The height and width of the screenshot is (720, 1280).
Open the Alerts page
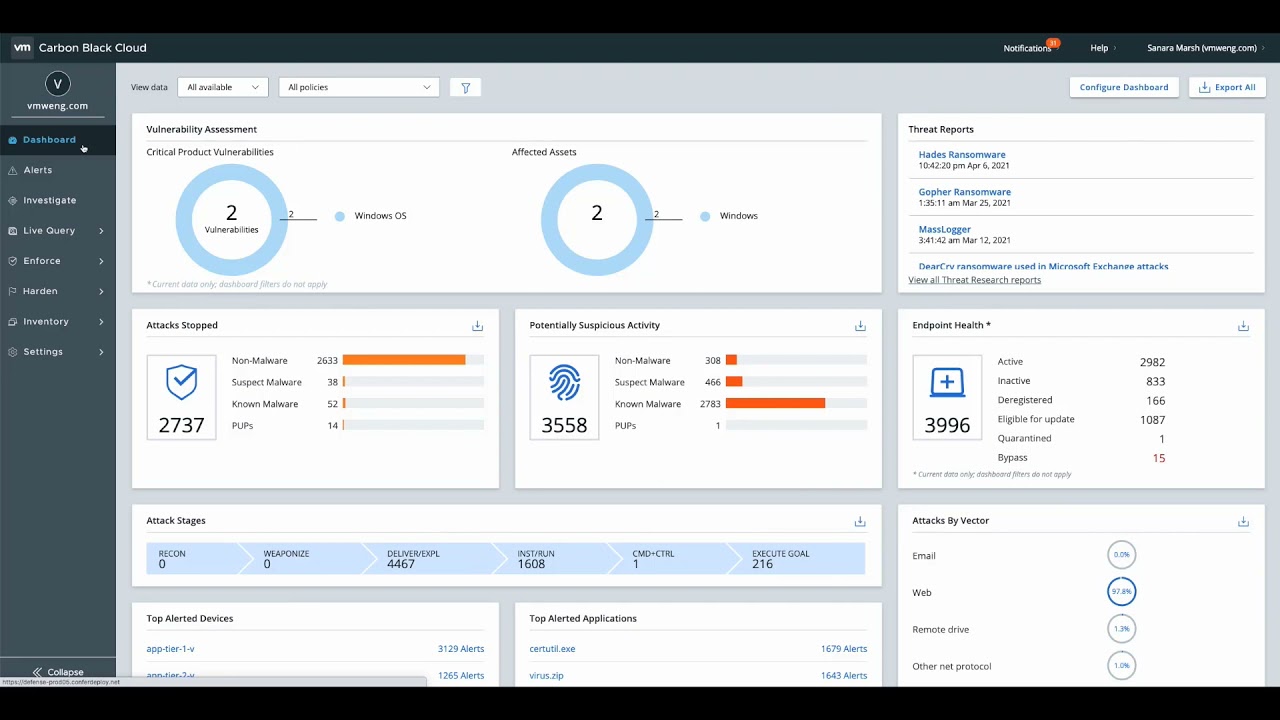pos(58,170)
